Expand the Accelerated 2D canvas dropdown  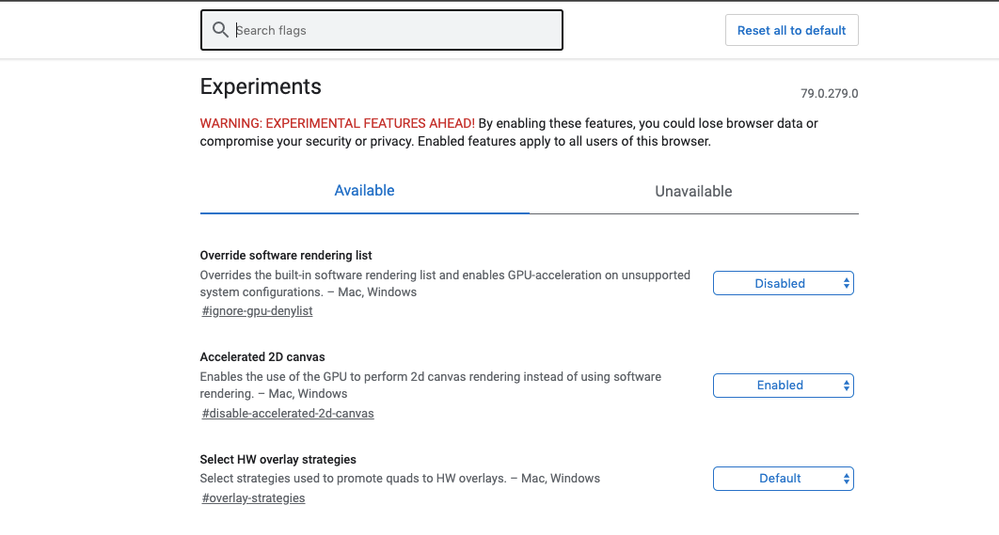(x=782, y=385)
